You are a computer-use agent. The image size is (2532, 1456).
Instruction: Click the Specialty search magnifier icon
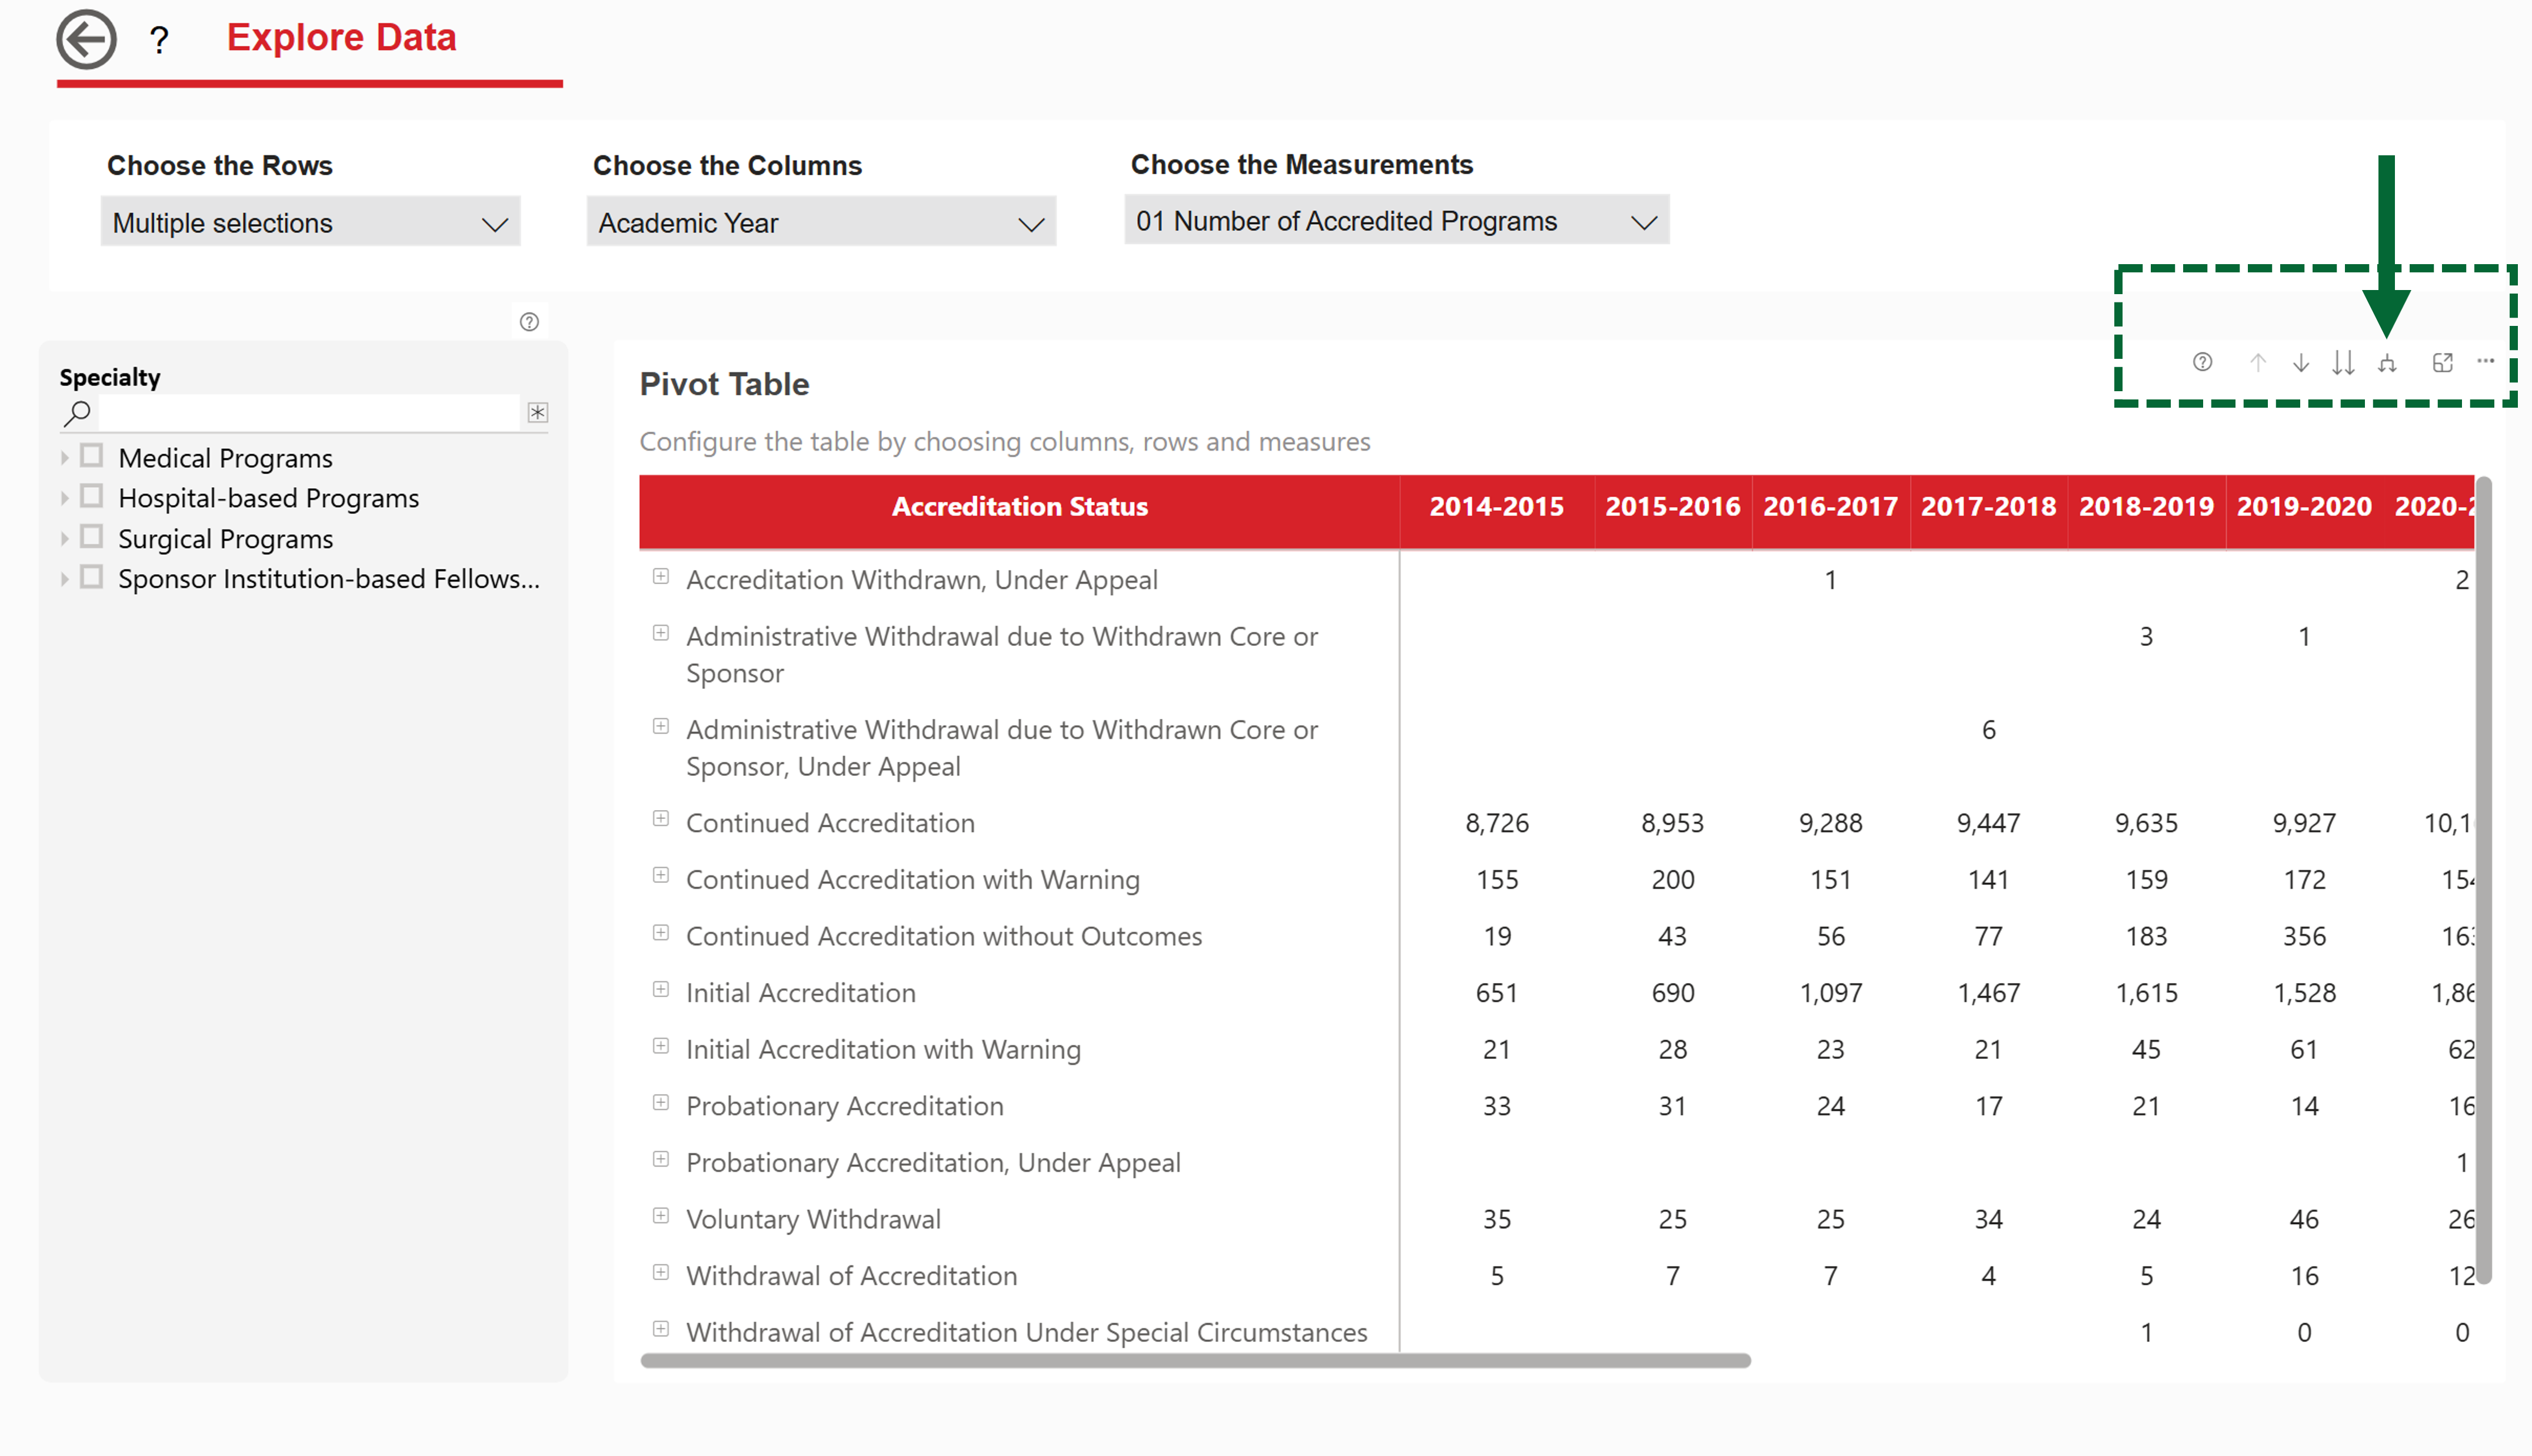[x=77, y=412]
